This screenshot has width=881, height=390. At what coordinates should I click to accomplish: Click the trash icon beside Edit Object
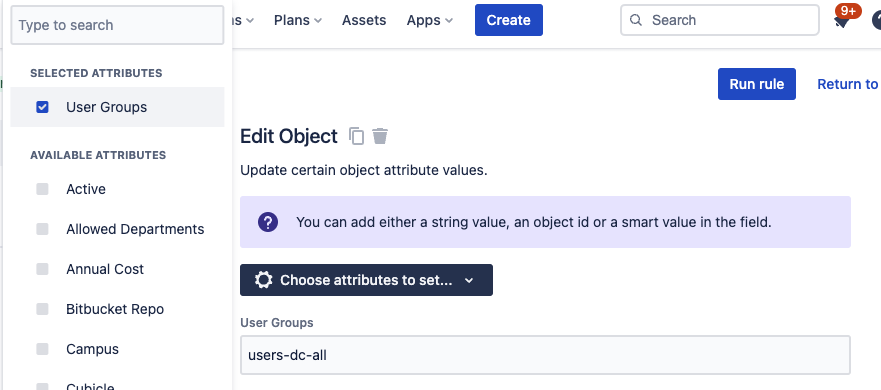click(380, 136)
